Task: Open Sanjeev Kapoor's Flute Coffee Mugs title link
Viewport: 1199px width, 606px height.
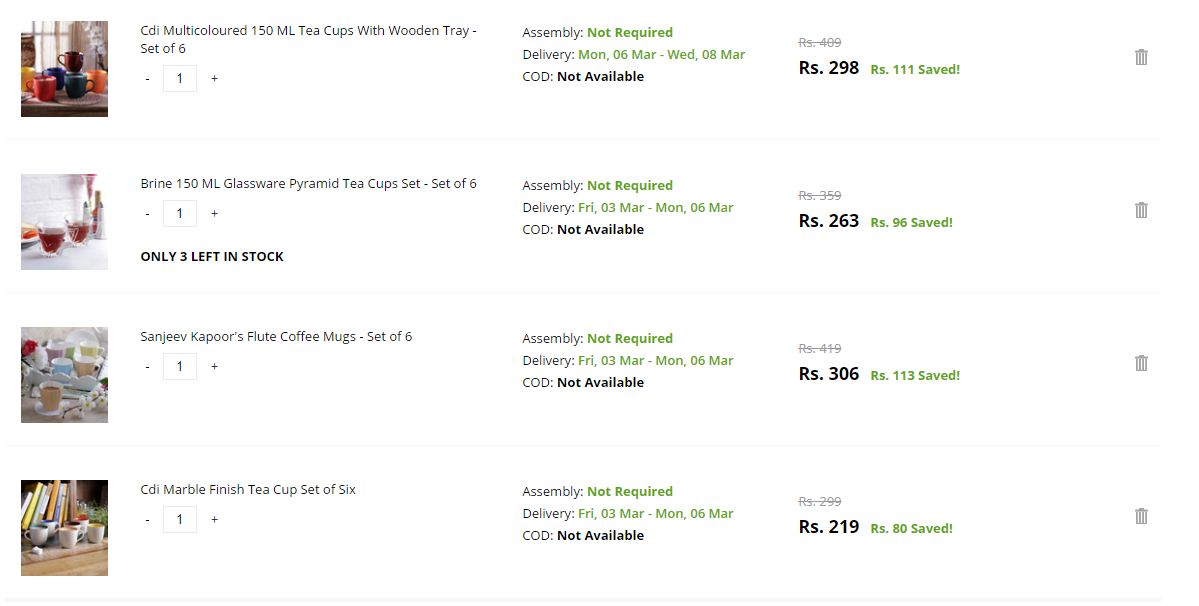Action: [276, 337]
